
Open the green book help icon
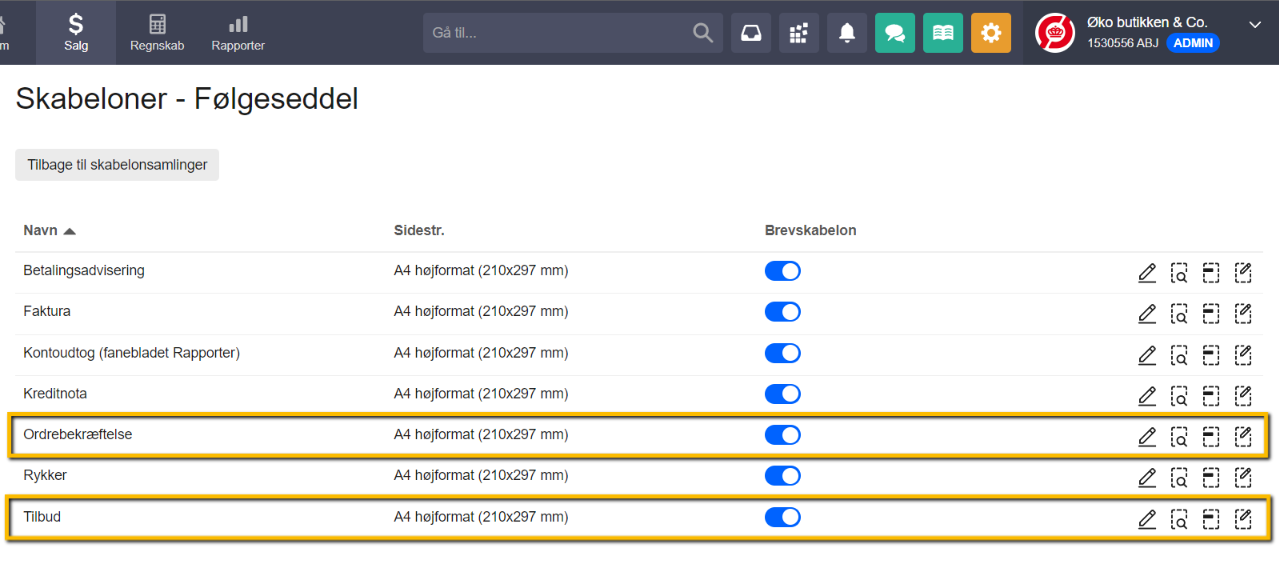(943, 33)
